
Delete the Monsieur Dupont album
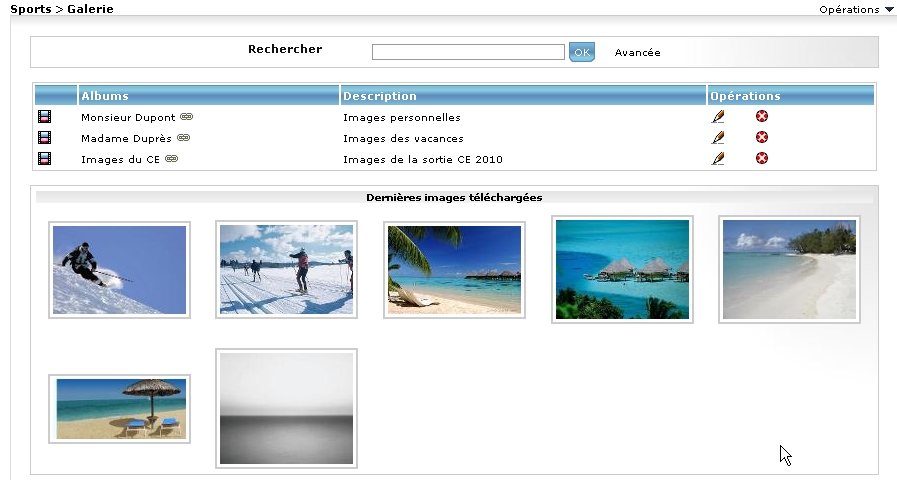762,116
